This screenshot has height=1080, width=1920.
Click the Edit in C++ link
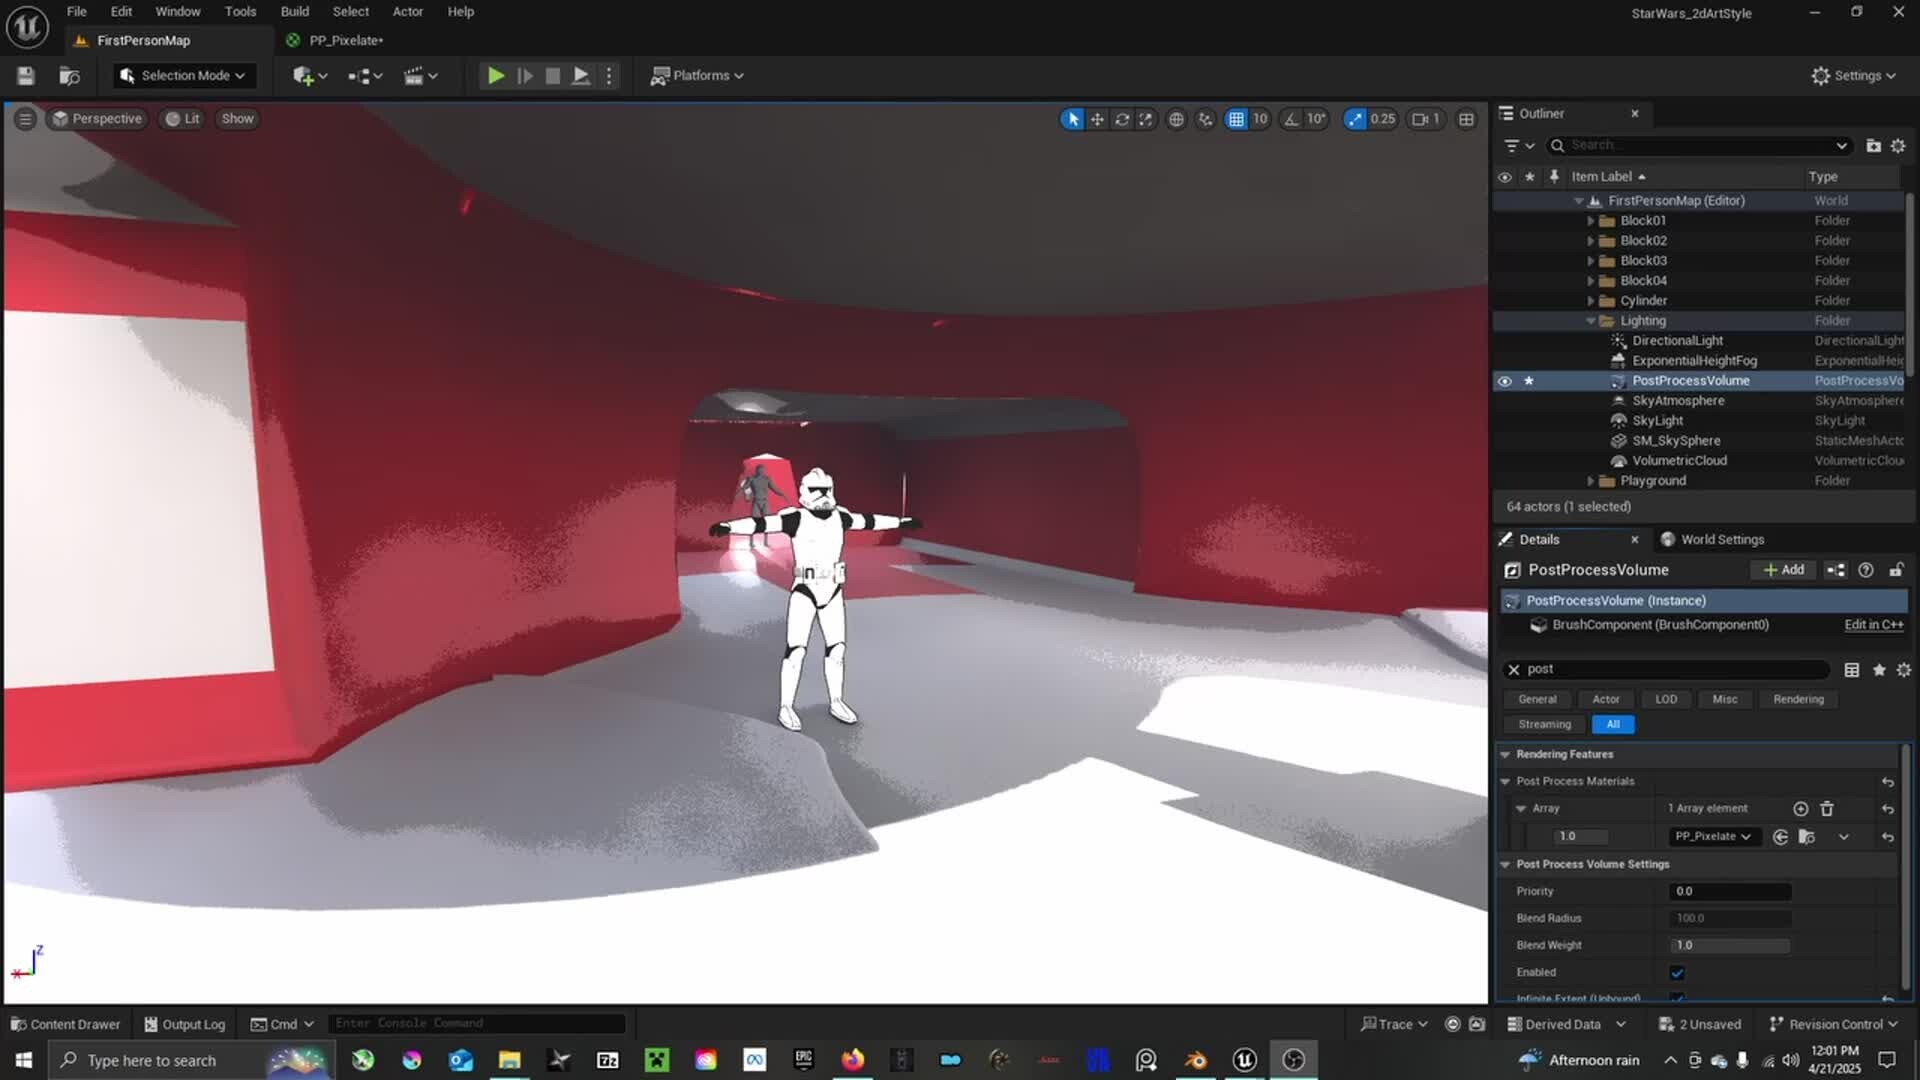click(1871, 624)
